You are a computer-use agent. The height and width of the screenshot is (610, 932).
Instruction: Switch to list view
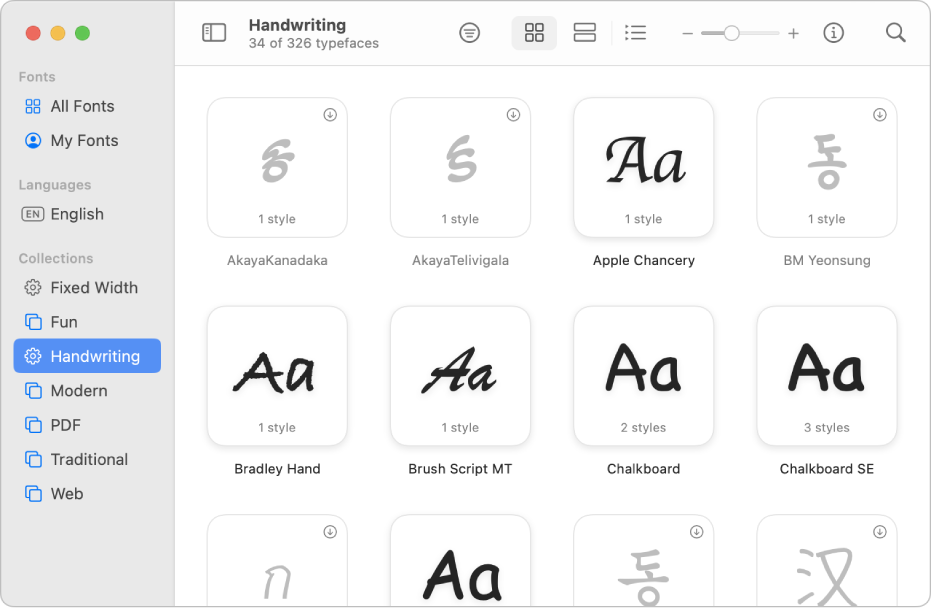pyautogui.click(x=635, y=33)
